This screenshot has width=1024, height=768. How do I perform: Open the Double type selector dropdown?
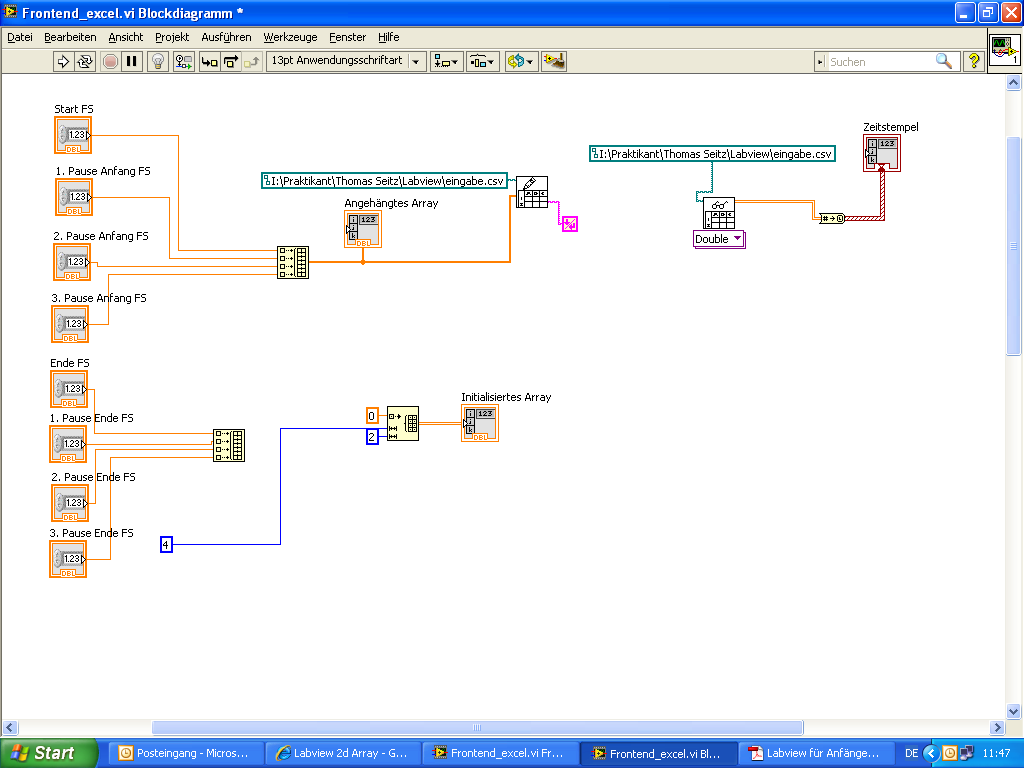pos(719,239)
